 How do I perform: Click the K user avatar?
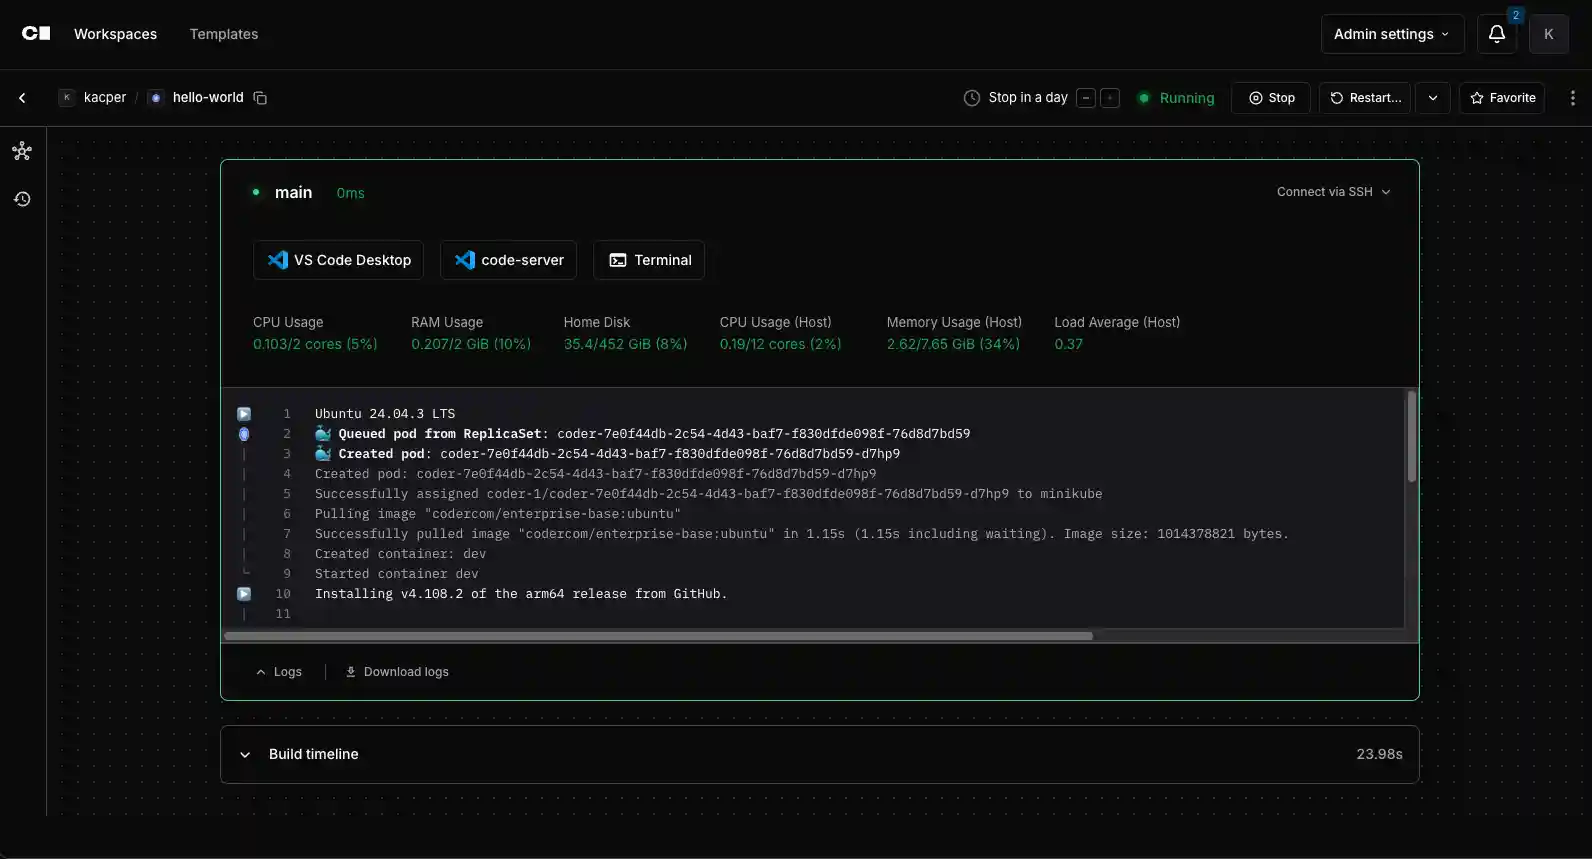[x=1548, y=34]
